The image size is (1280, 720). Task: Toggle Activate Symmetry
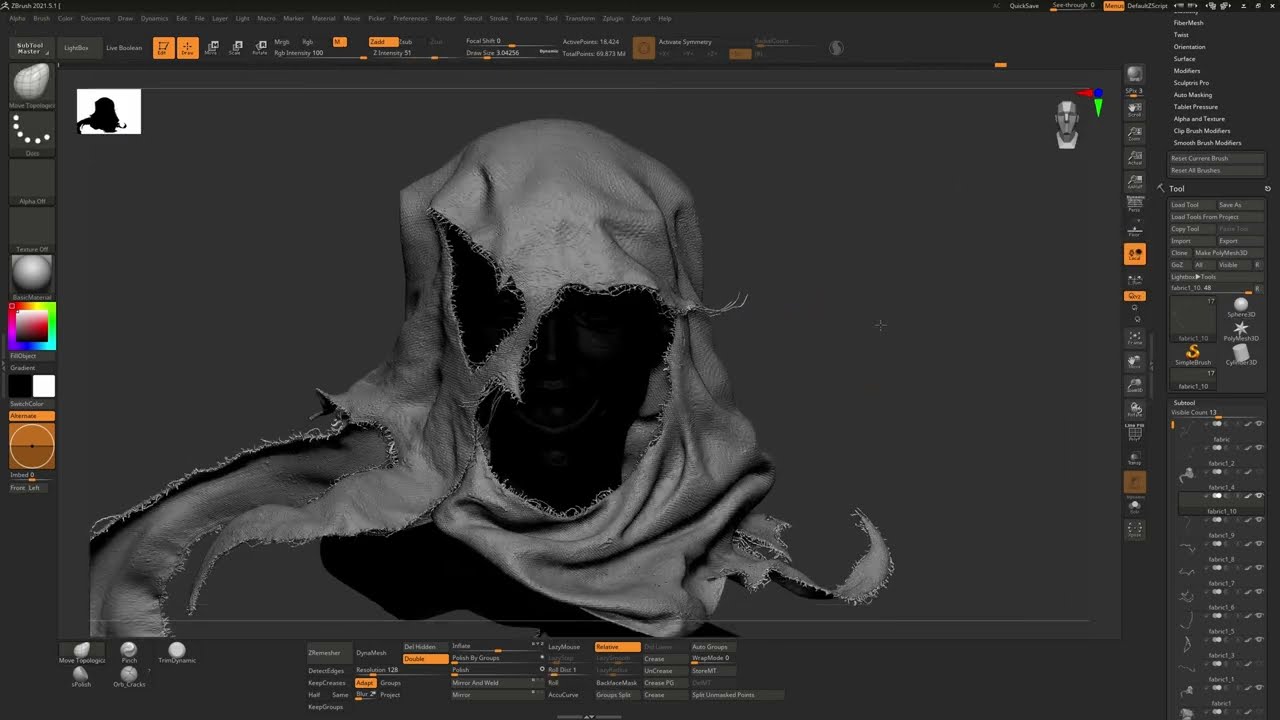point(685,42)
